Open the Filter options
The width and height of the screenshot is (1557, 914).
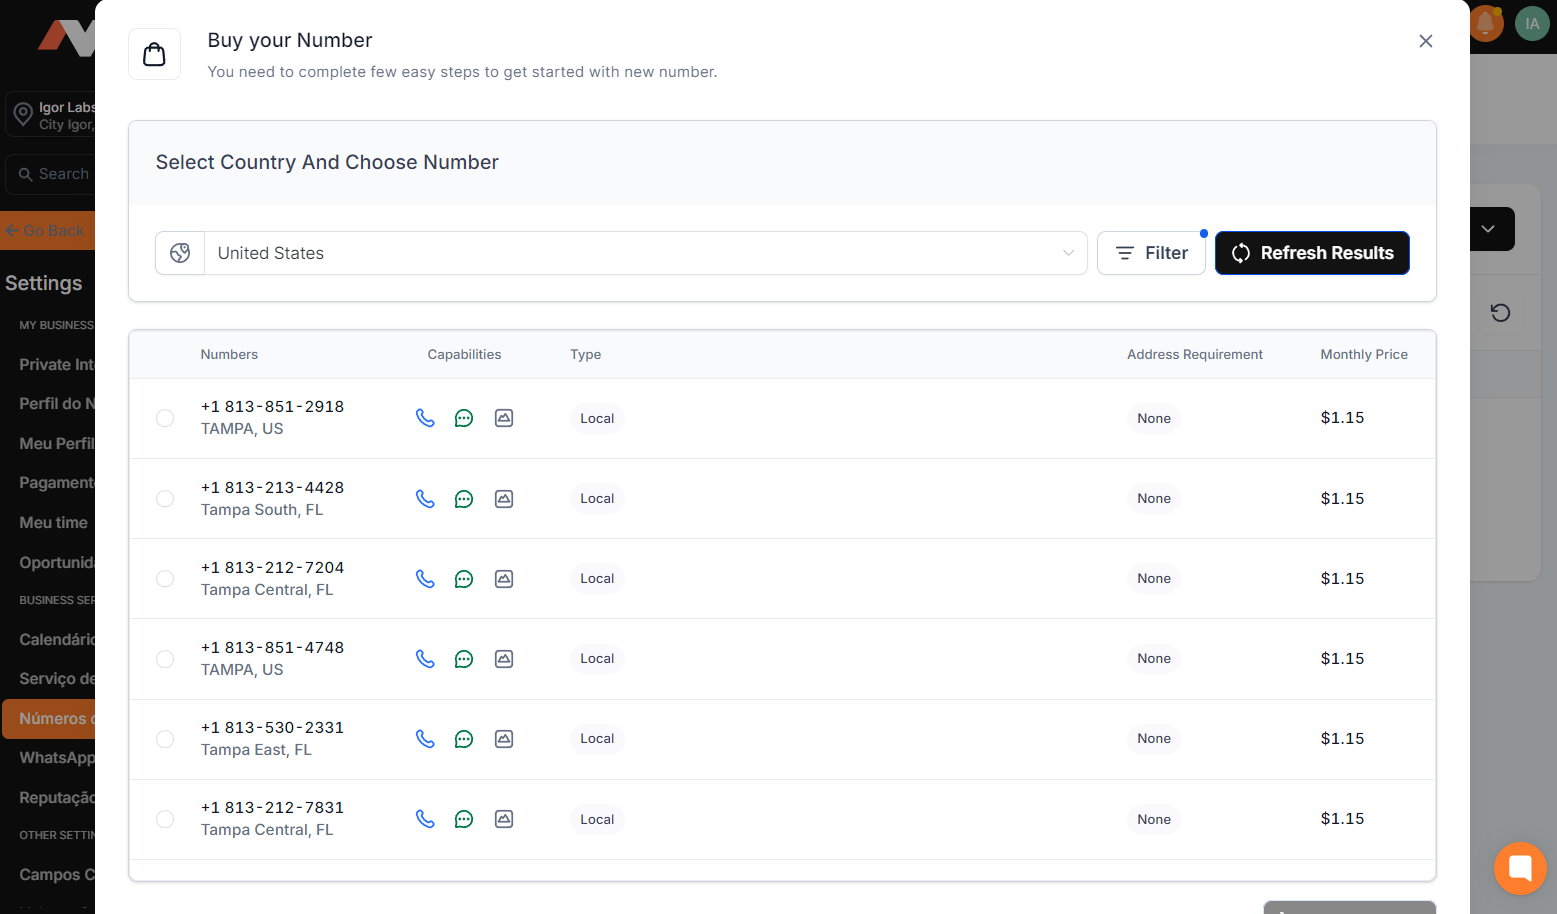[x=1151, y=253]
